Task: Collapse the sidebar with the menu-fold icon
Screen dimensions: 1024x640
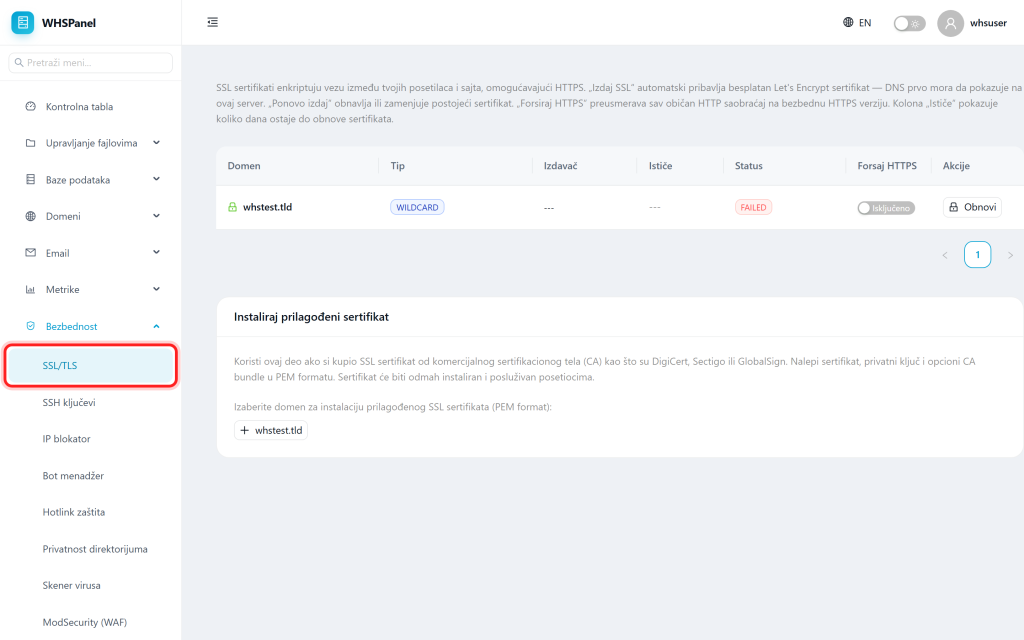Action: coord(212,22)
